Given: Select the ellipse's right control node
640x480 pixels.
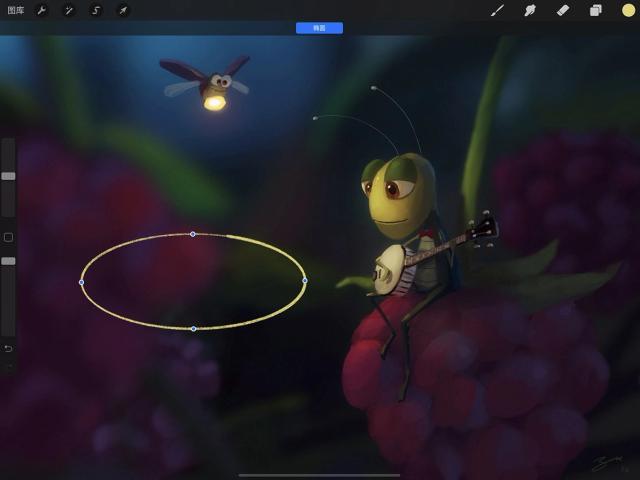Looking at the screenshot, I should [x=305, y=280].
